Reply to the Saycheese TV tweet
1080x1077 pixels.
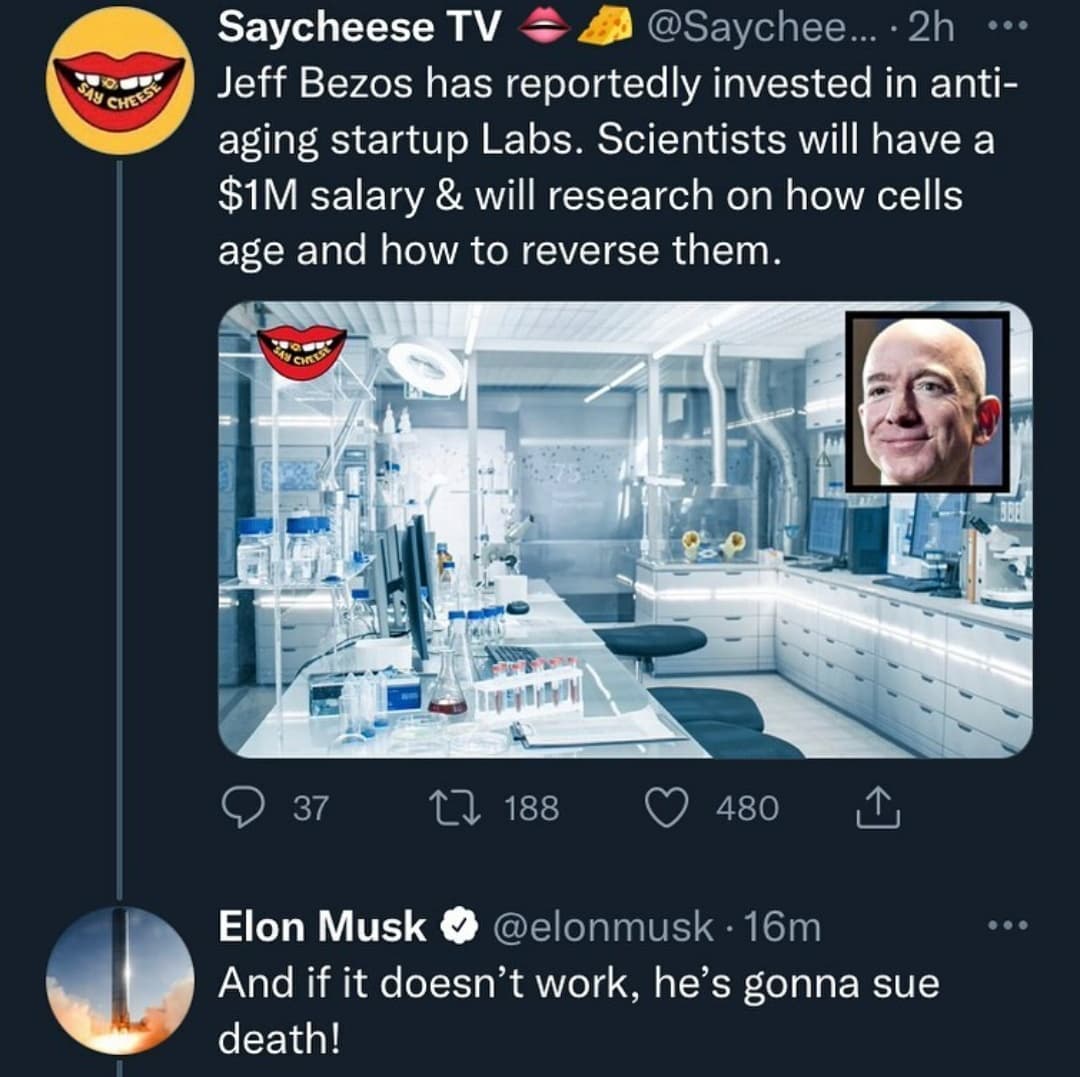pyautogui.click(x=240, y=808)
